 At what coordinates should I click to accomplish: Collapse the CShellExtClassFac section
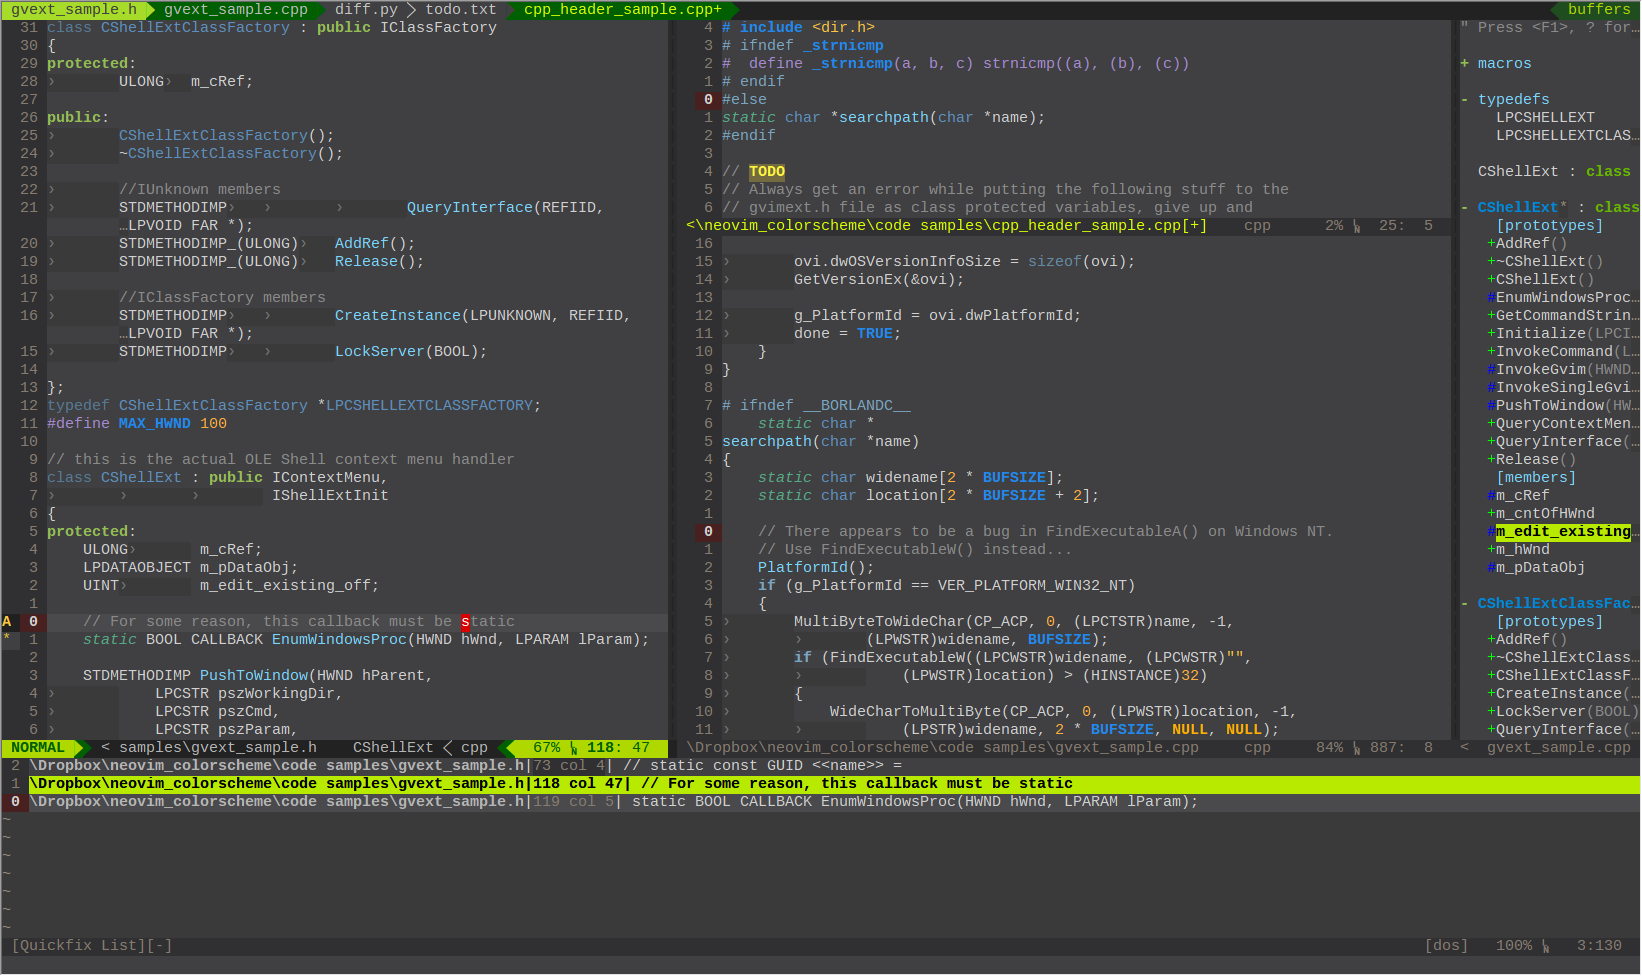[1465, 604]
